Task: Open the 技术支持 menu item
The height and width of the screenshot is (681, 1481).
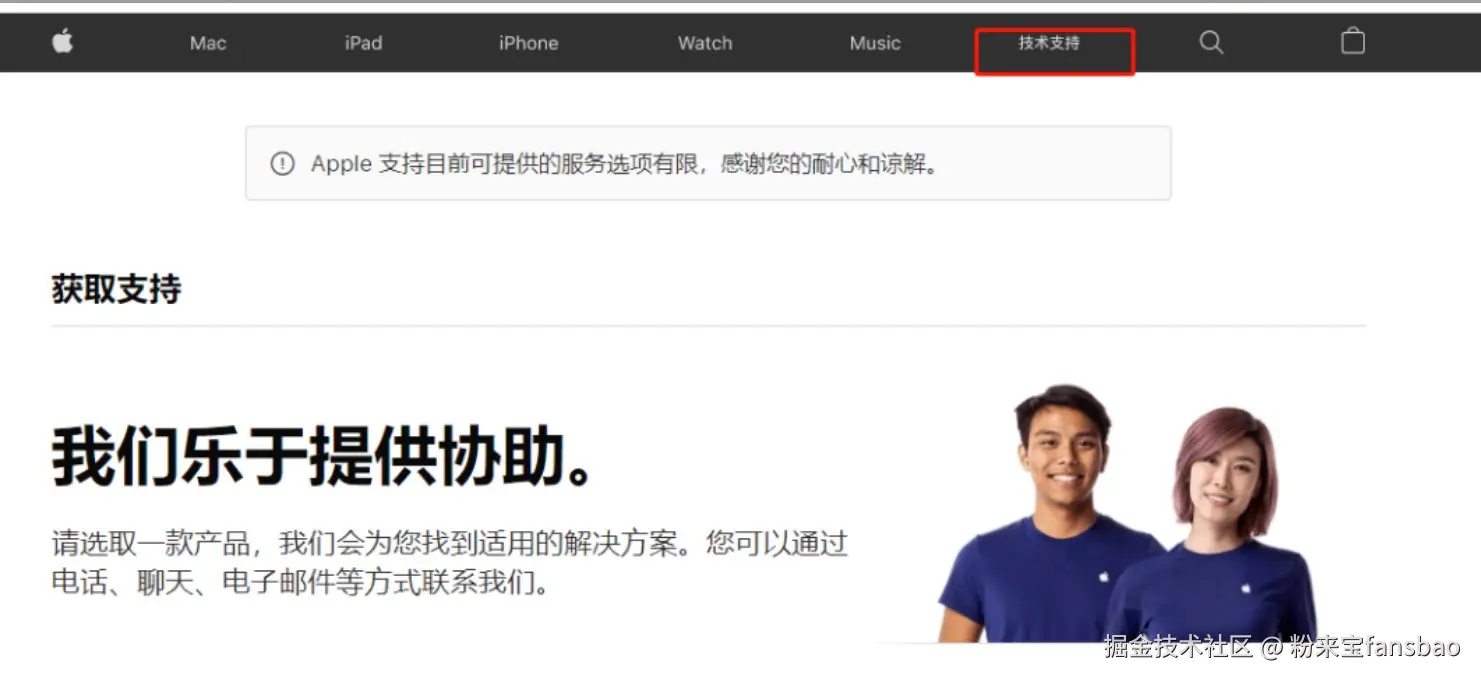Action: [1049, 43]
